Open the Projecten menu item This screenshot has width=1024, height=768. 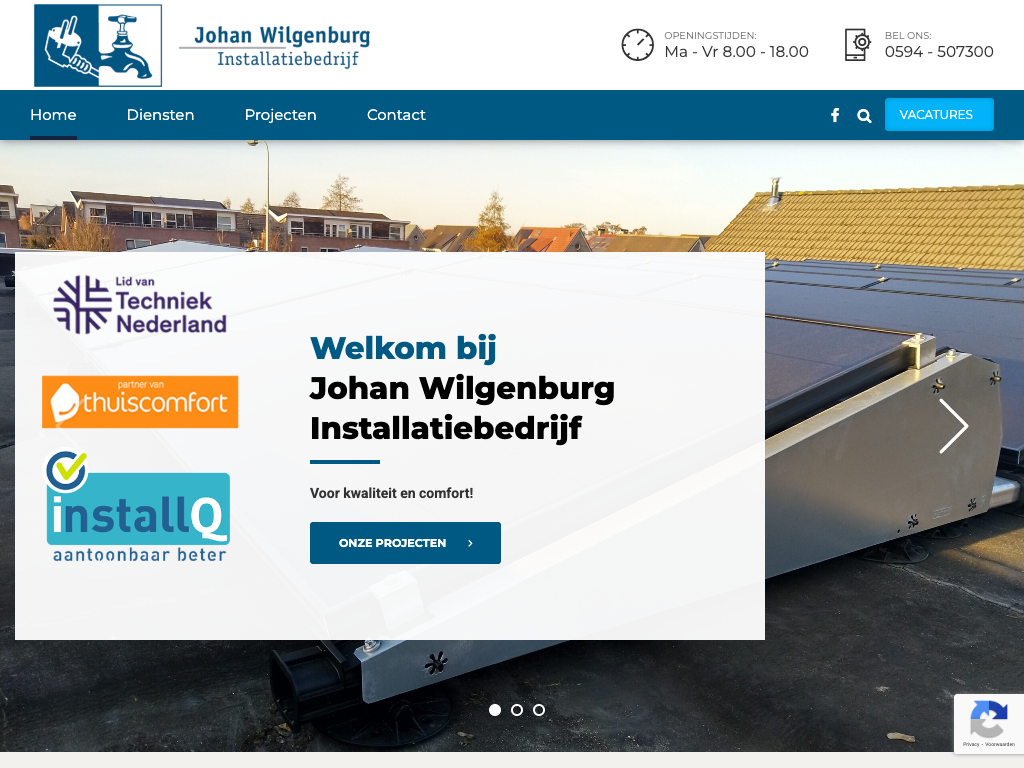(x=281, y=115)
